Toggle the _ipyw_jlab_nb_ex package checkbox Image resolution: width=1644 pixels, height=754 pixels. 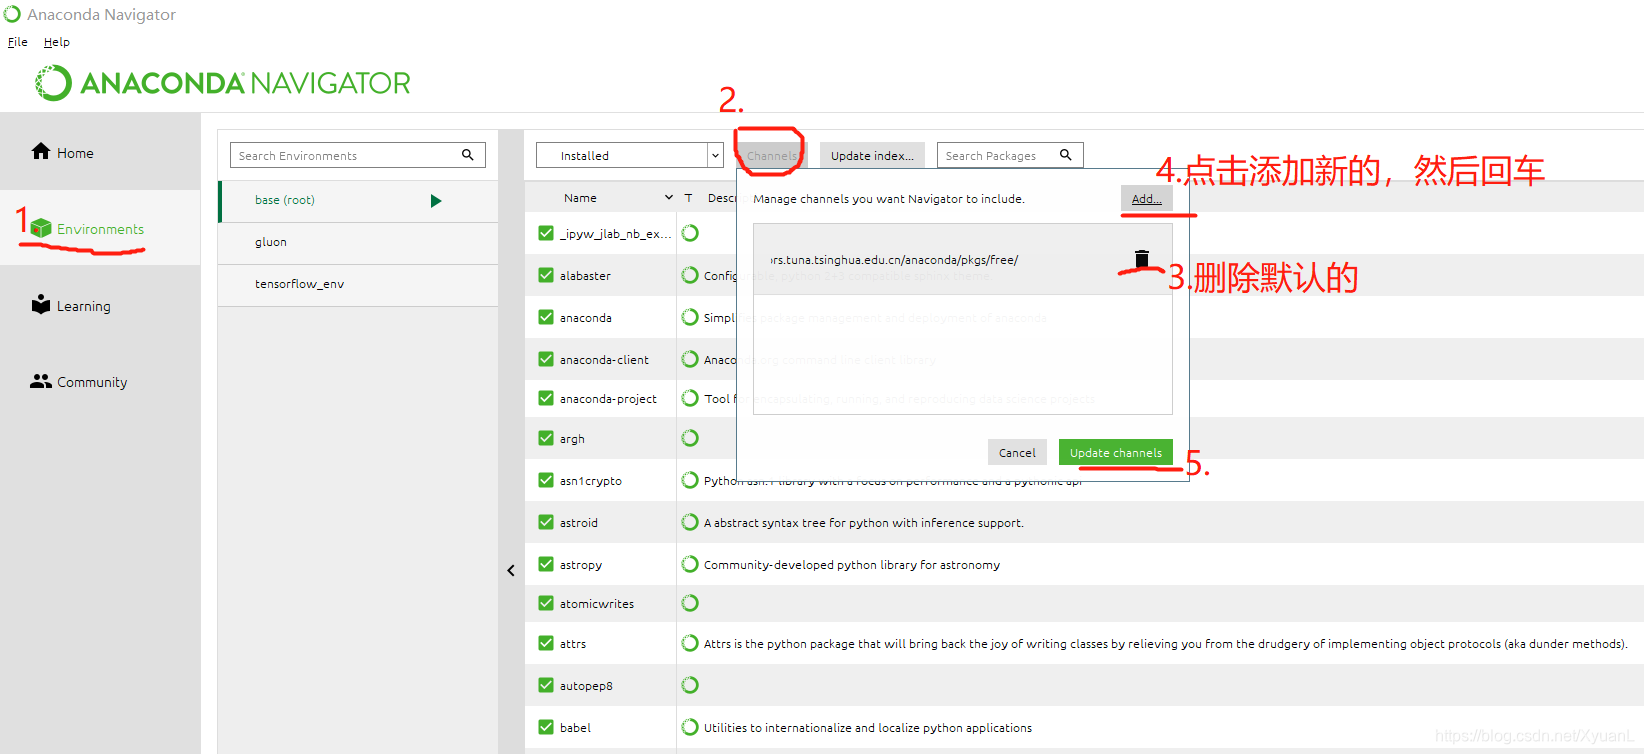coord(546,233)
